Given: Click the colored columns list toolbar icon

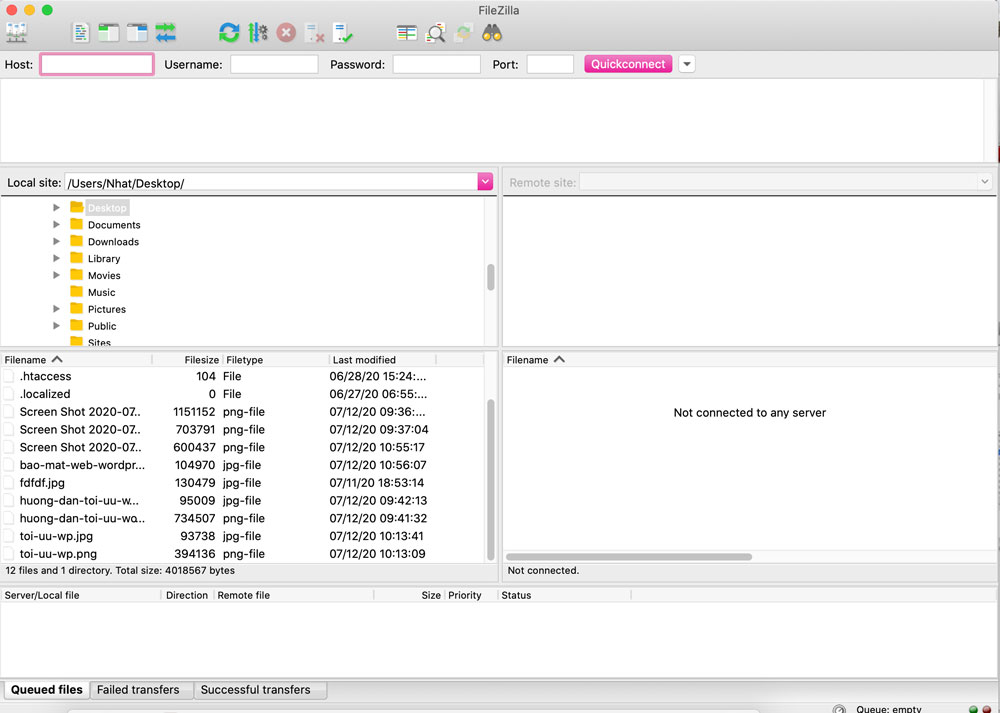Looking at the screenshot, I should [406, 33].
